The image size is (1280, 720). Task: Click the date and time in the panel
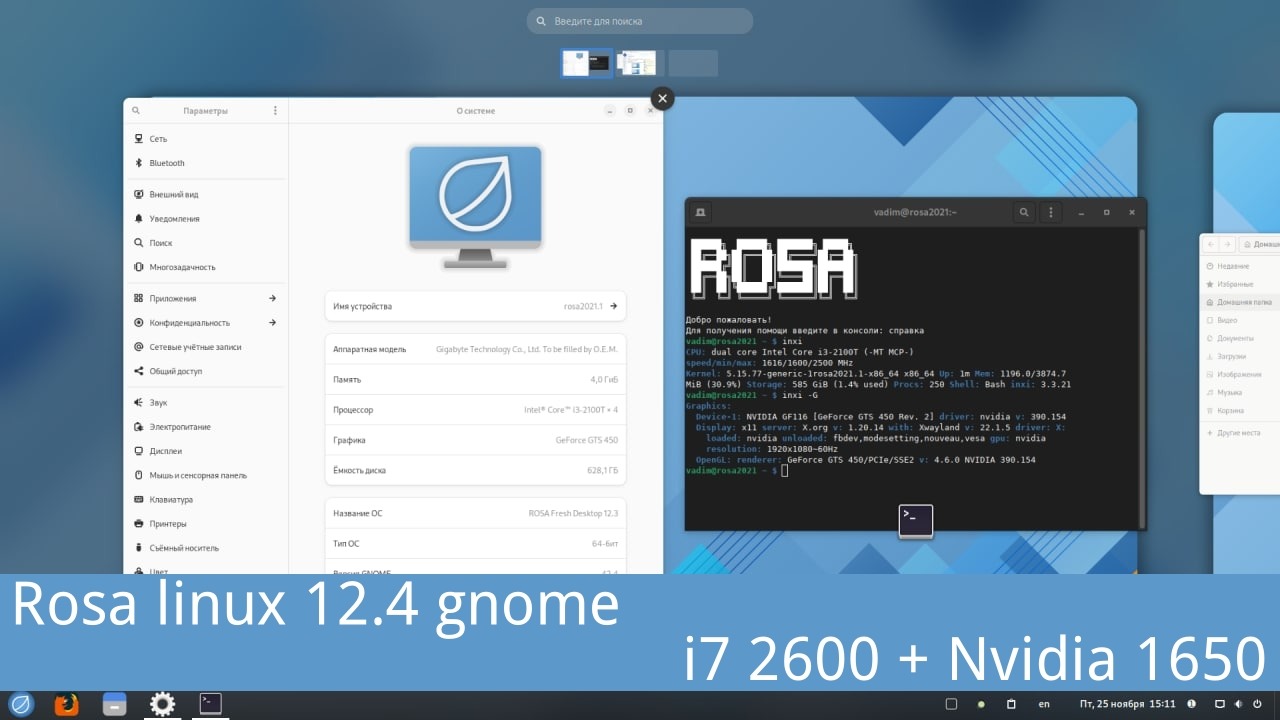tap(1128, 704)
